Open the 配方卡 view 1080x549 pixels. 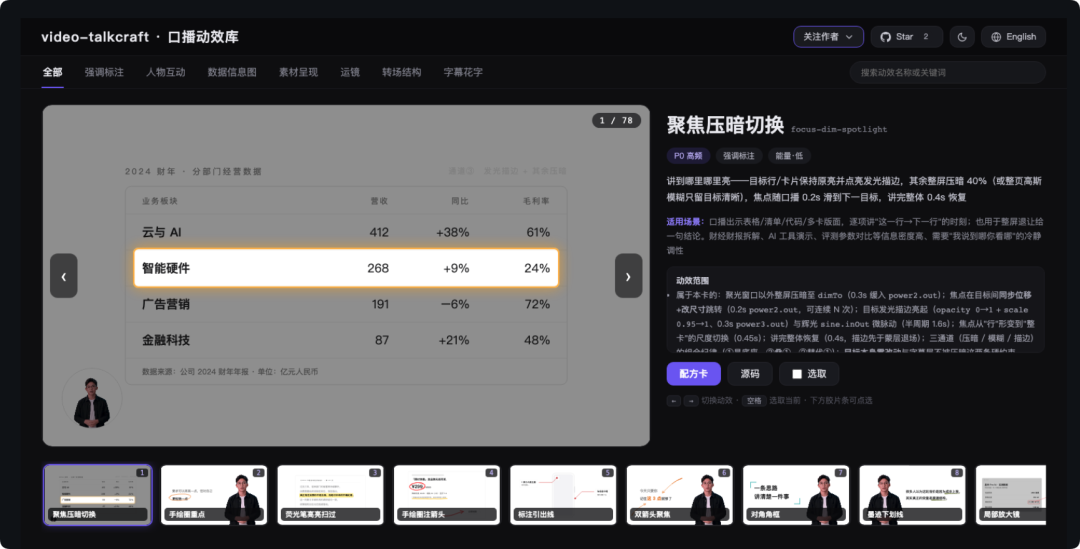(694, 373)
